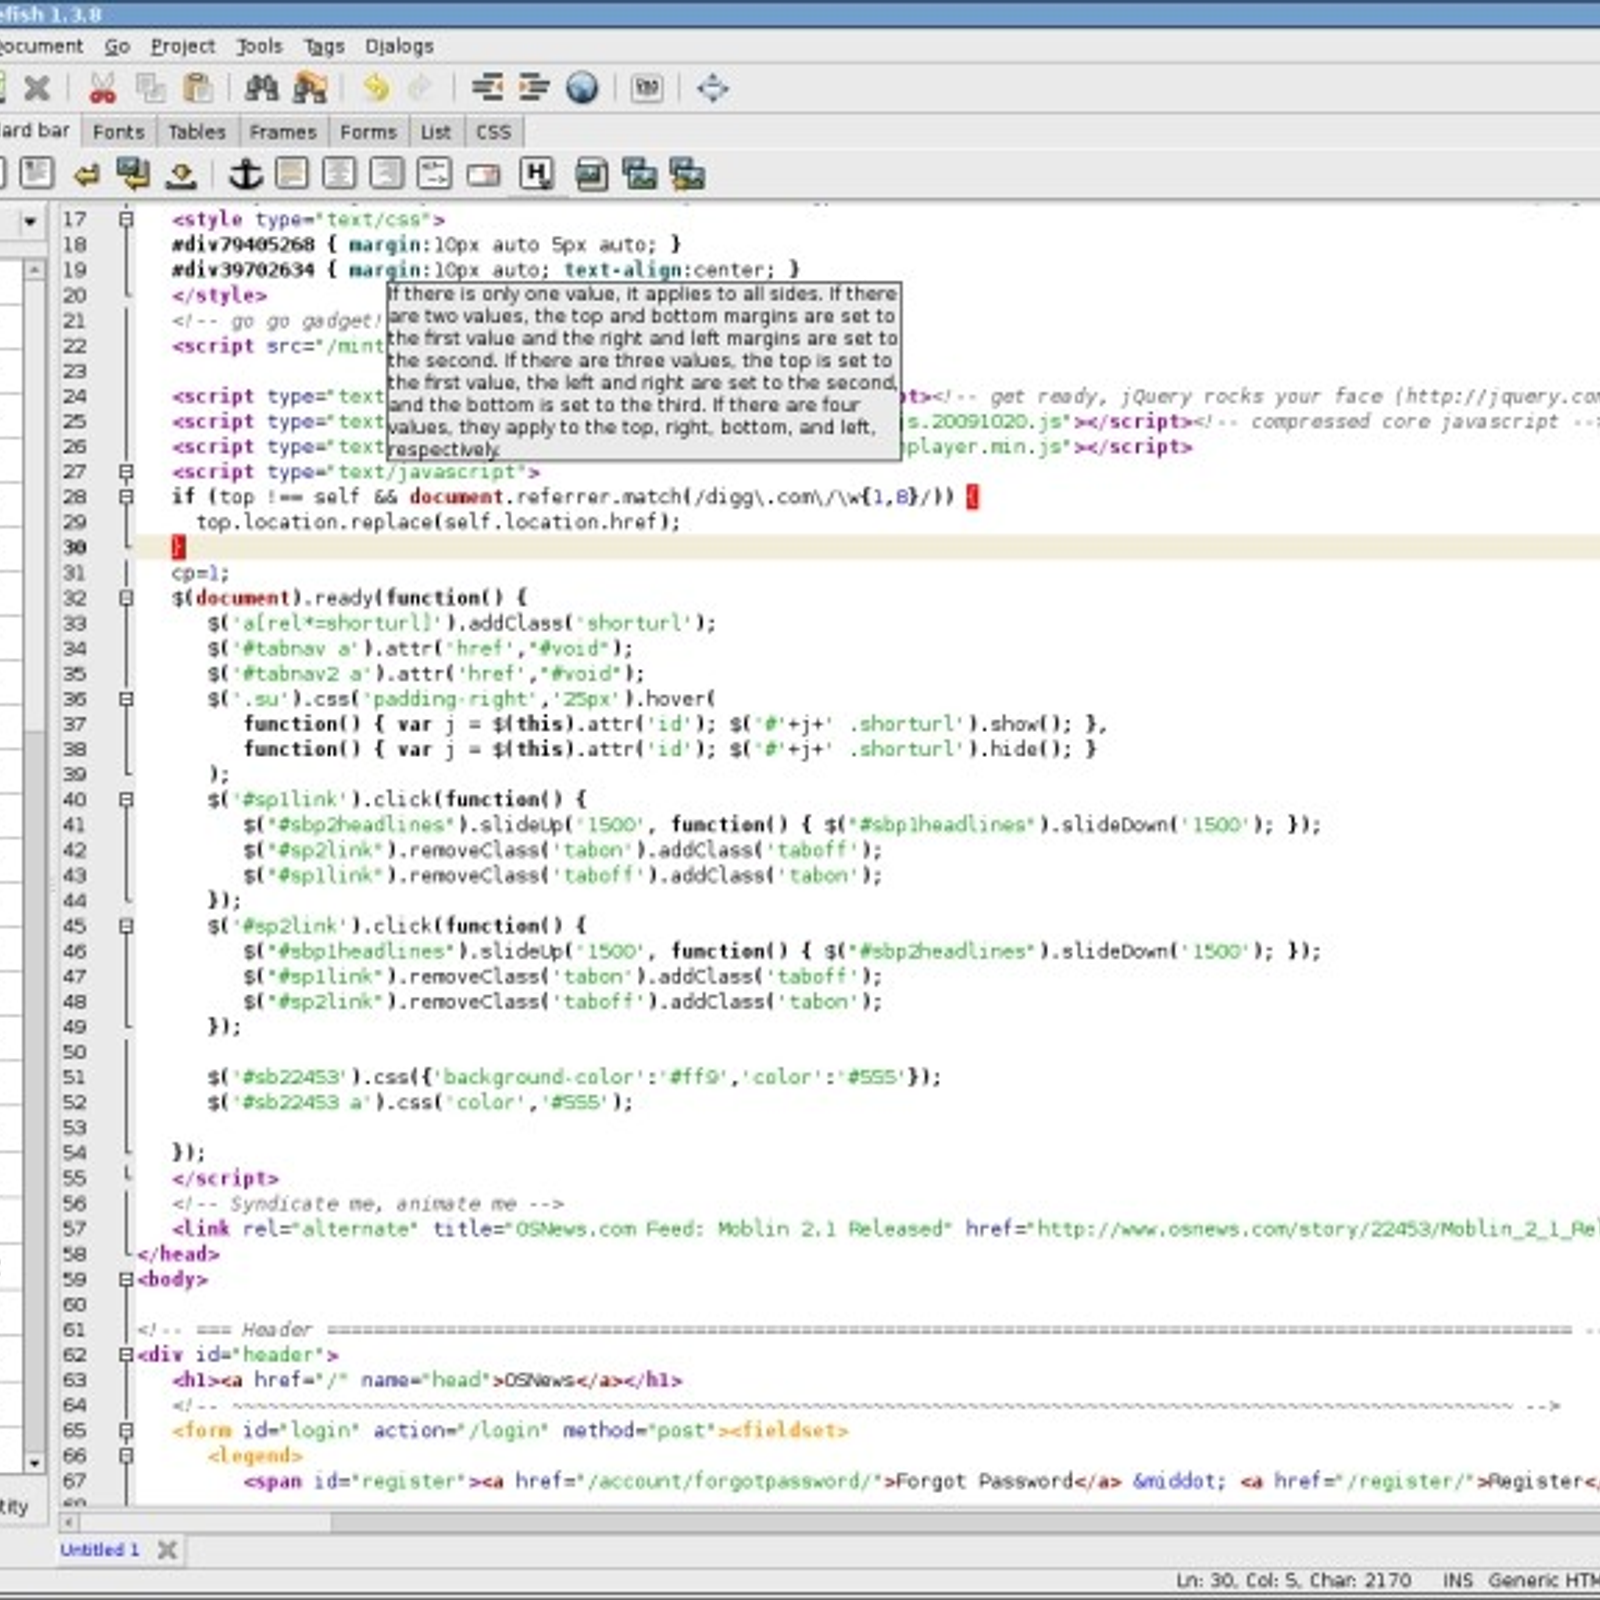Click the Copy icon
The width and height of the screenshot is (1600, 1600).
tap(150, 88)
